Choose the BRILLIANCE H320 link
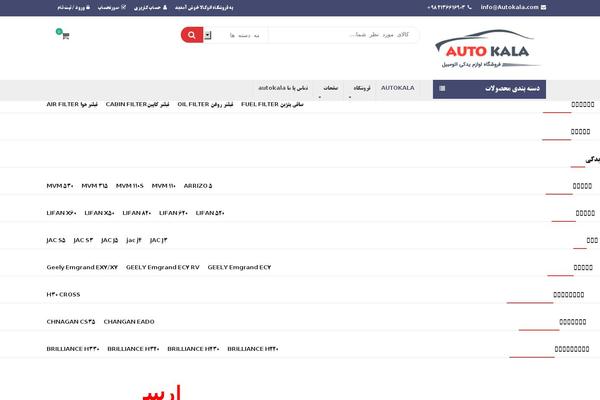Viewport: 600px width, 400px height. (x=133, y=349)
